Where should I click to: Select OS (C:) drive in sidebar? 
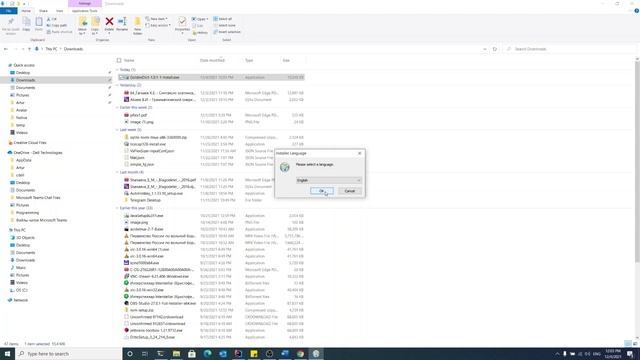21,290
